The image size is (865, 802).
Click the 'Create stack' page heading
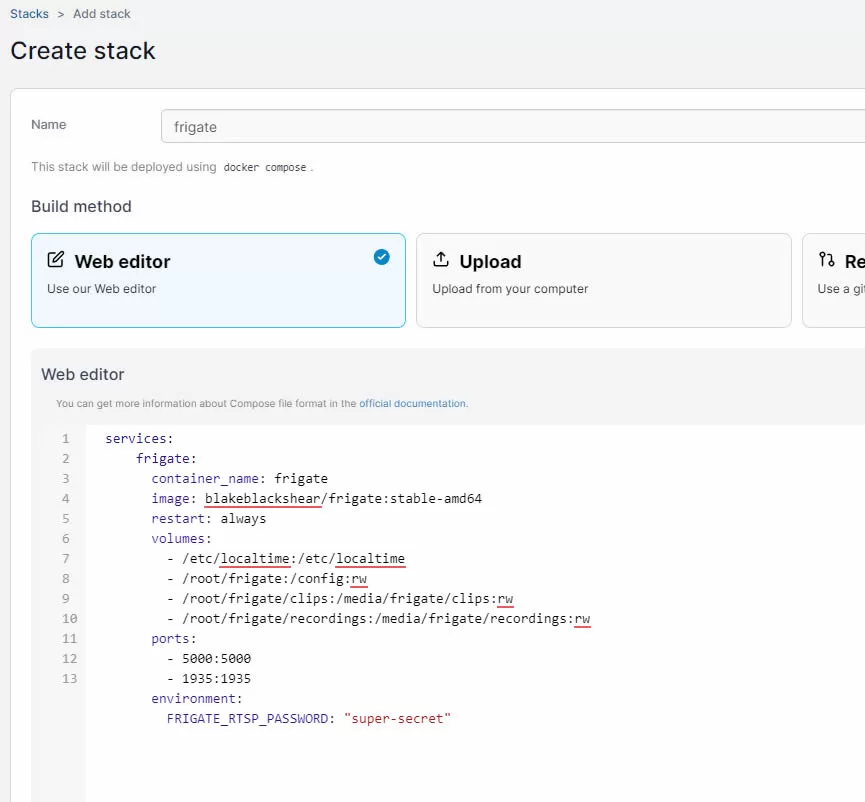83,51
